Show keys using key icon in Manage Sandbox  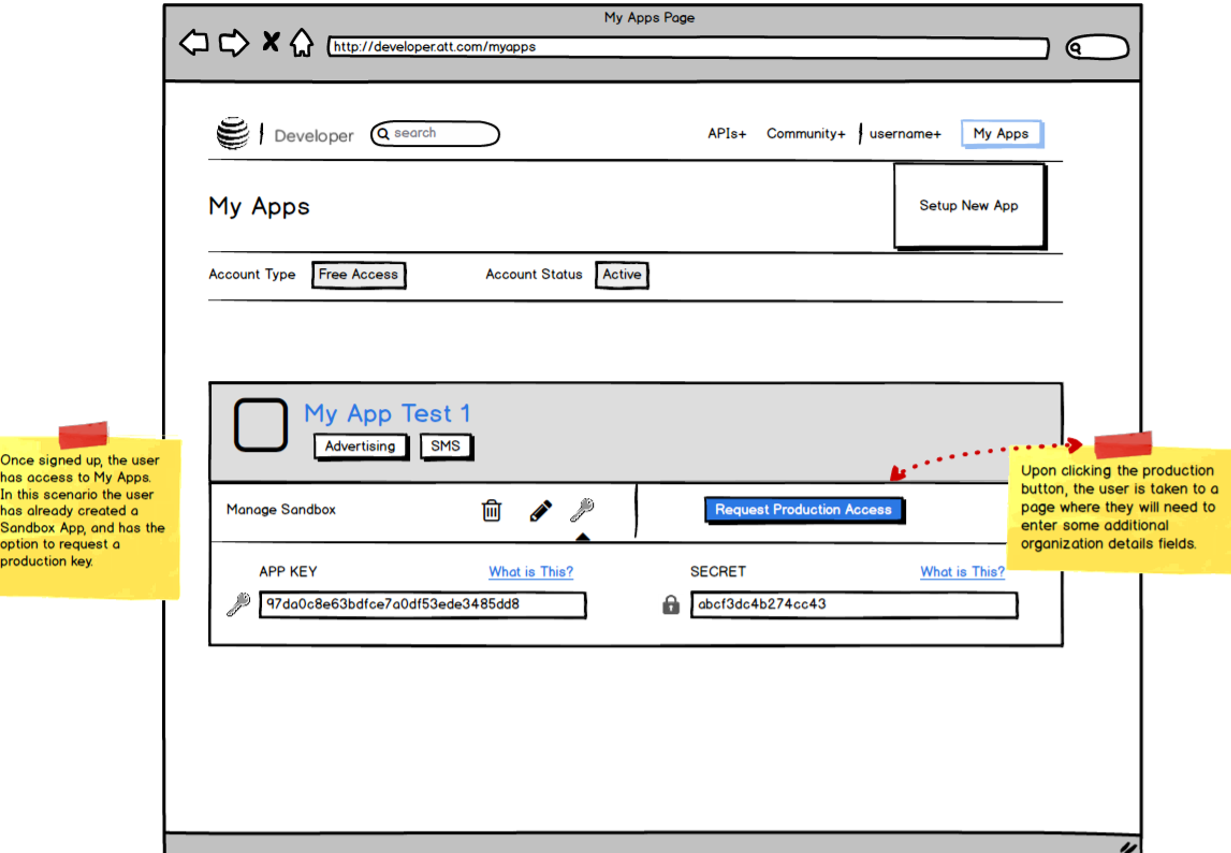[x=582, y=510]
